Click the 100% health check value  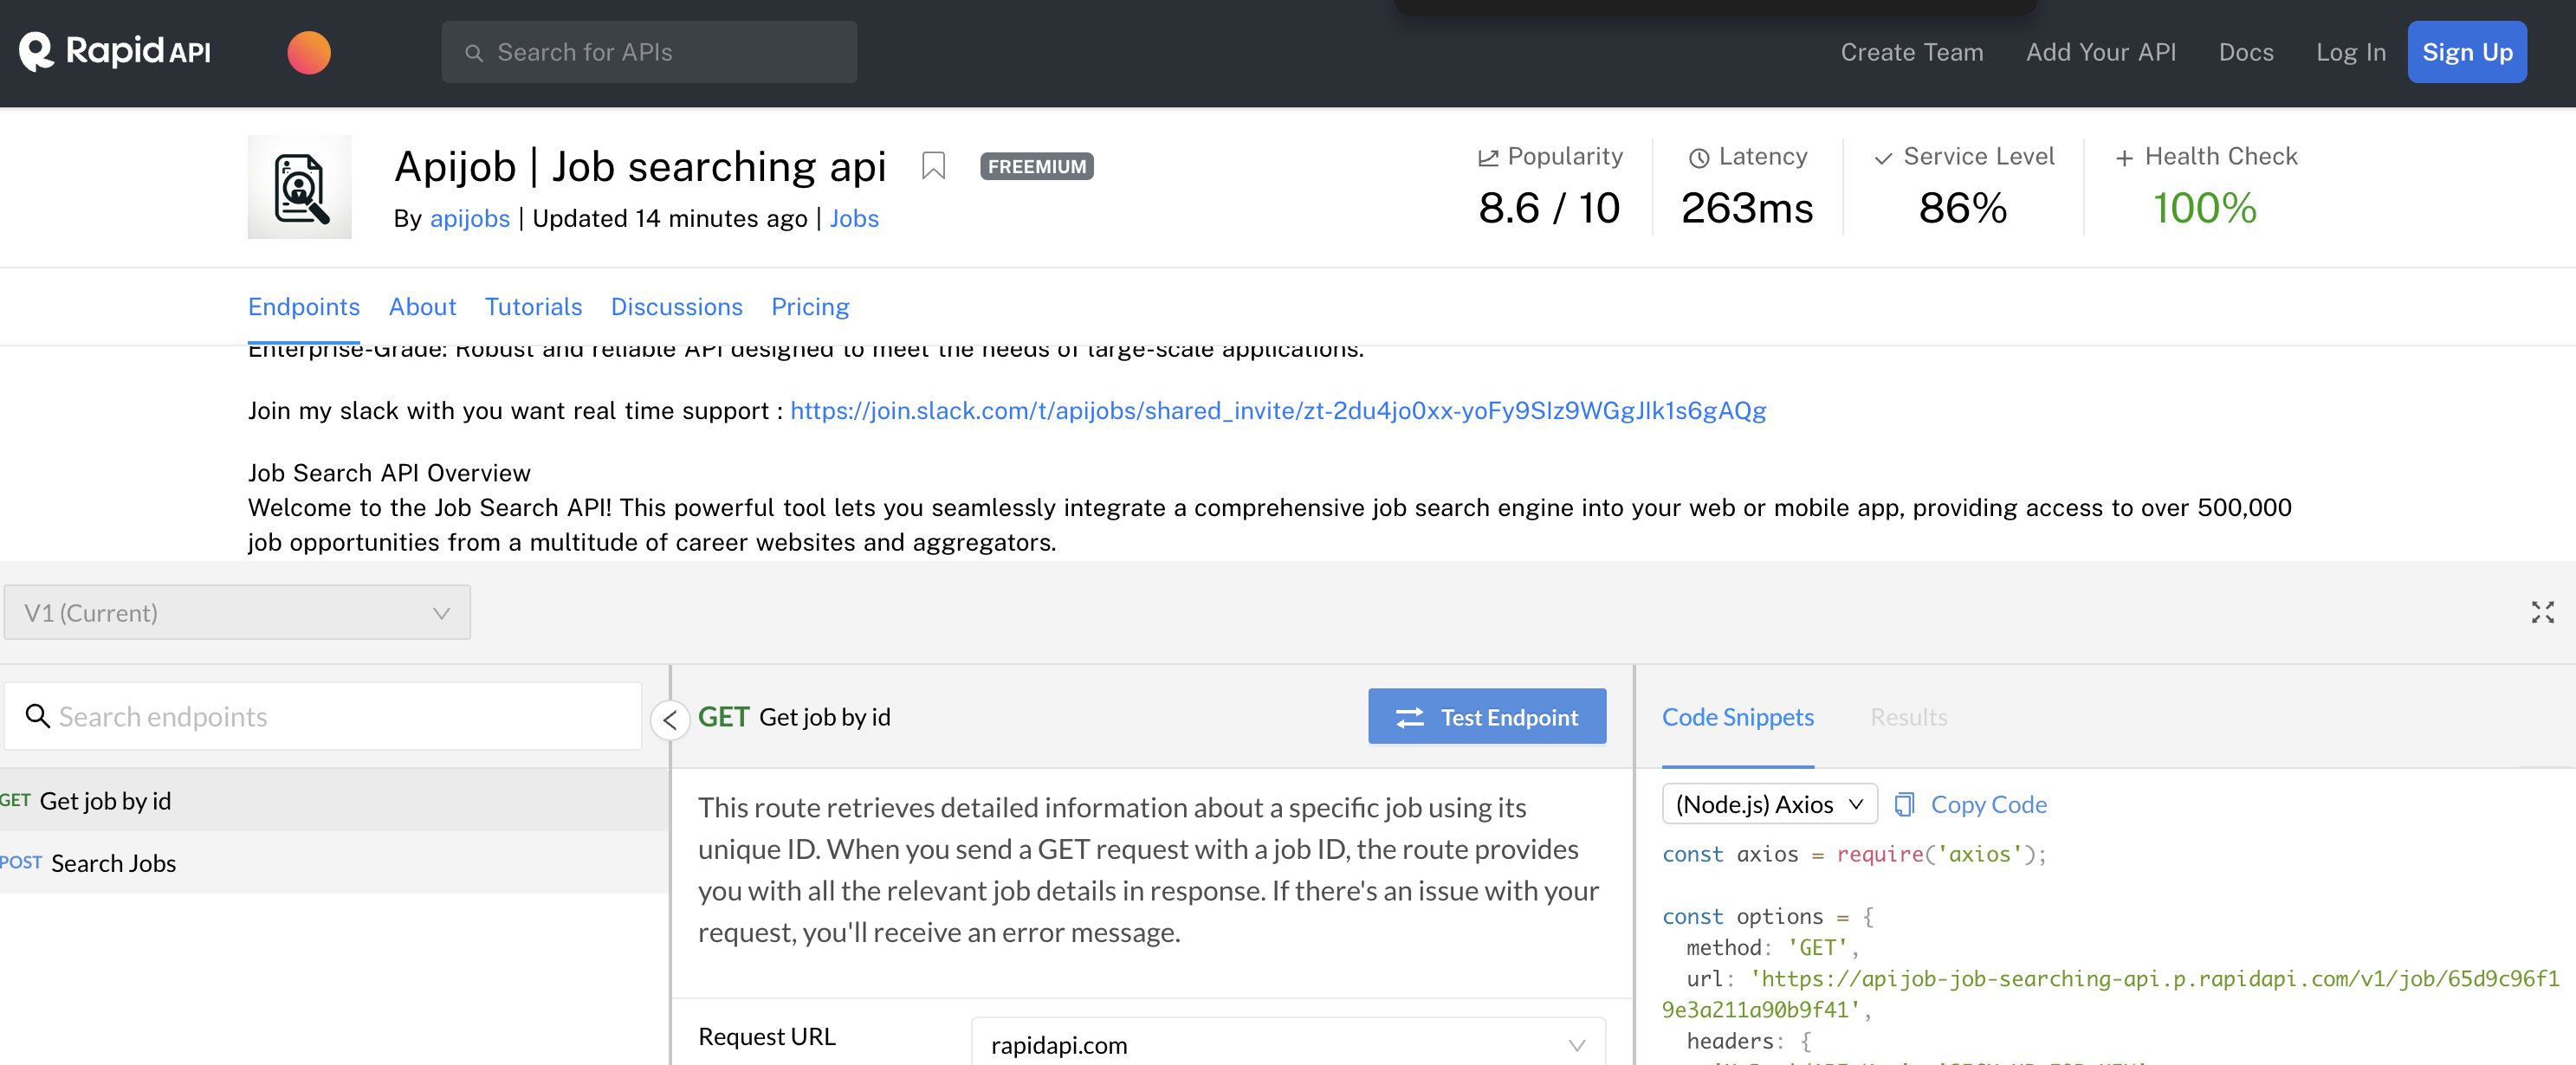2205,209
